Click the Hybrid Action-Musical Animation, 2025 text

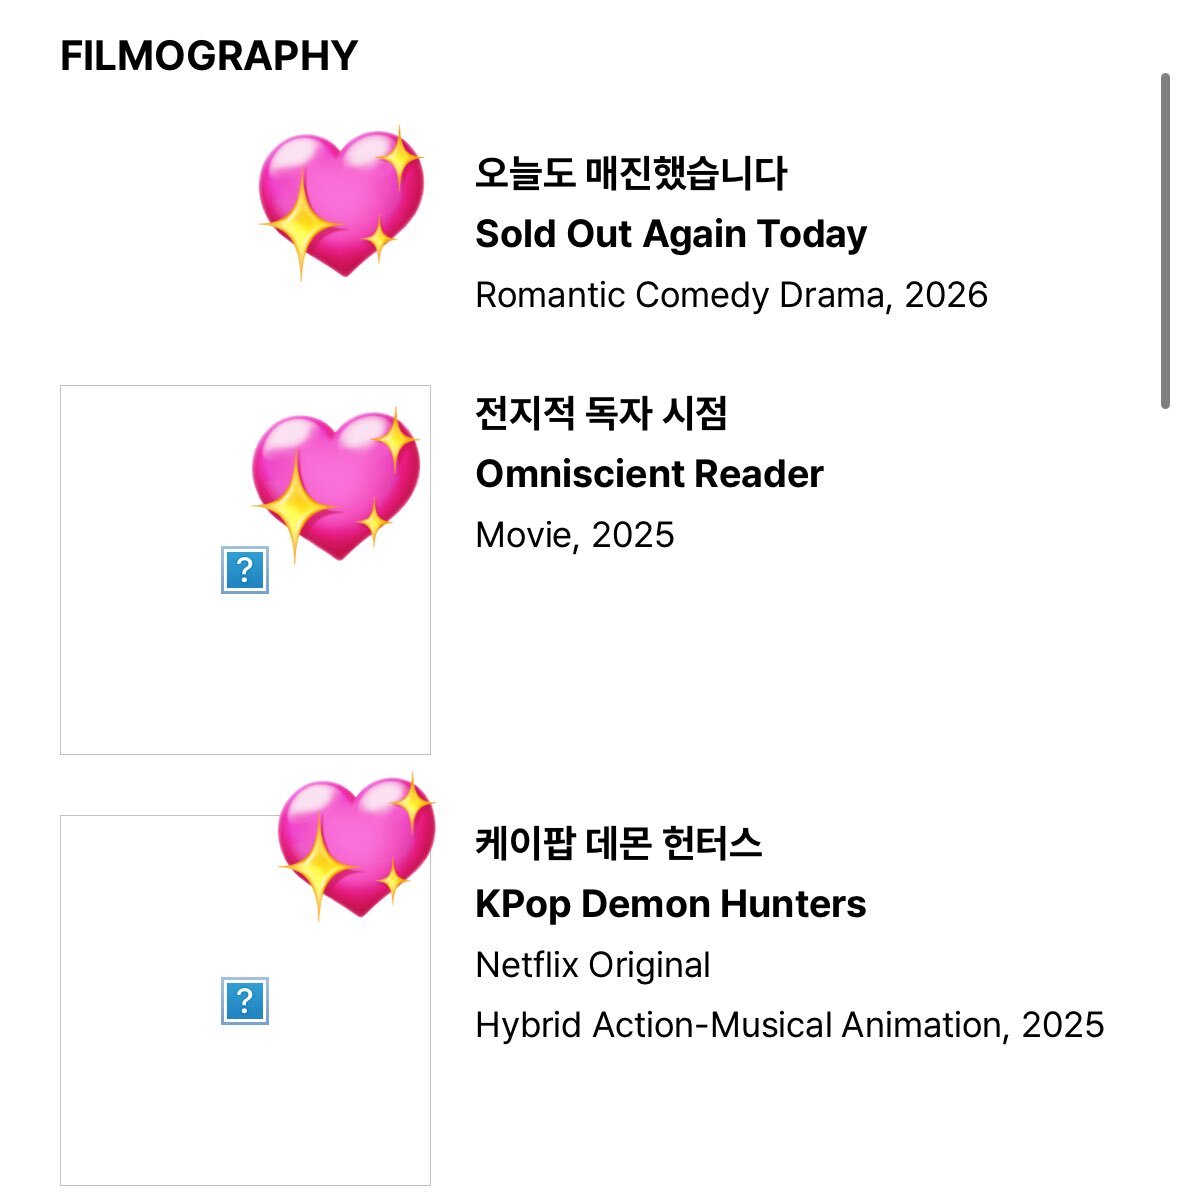click(x=790, y=1025)
